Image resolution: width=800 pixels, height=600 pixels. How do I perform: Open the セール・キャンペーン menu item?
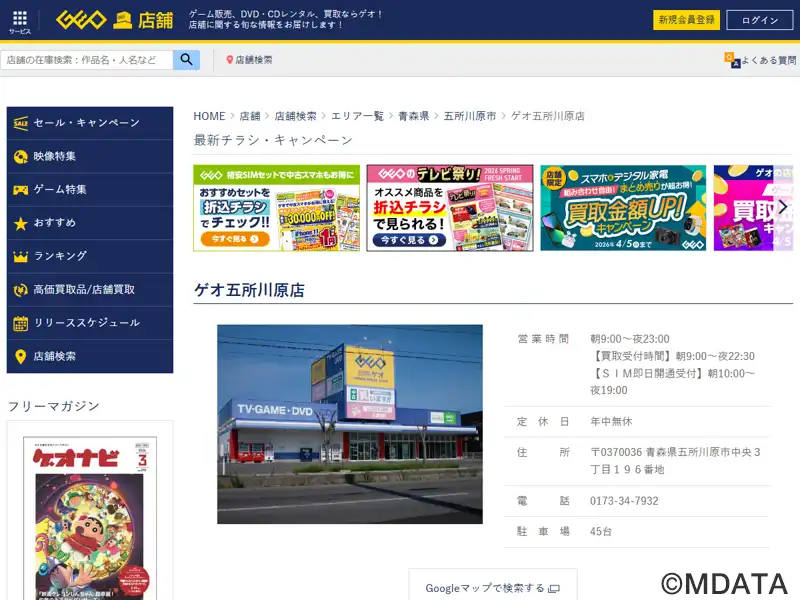click(90, 123)
